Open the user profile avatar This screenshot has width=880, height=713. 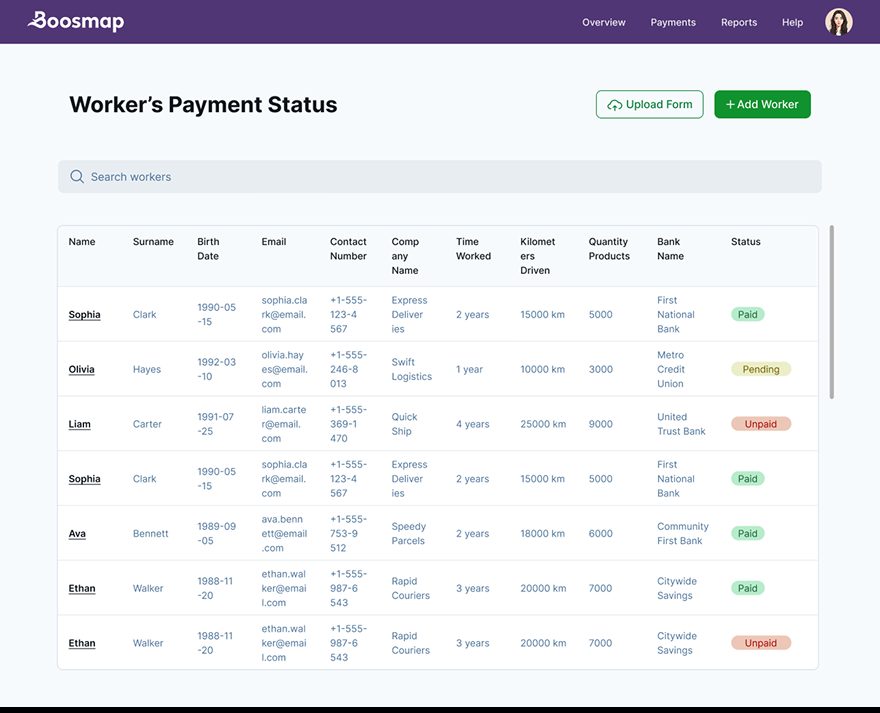tap(838, 22)
